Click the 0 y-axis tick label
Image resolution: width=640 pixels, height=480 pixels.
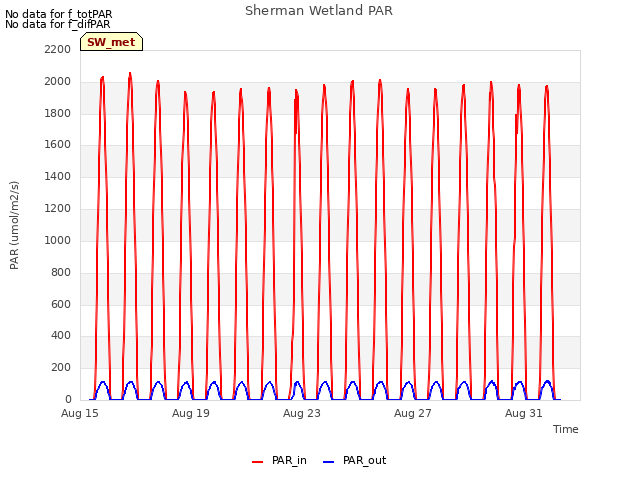(68, 399)
